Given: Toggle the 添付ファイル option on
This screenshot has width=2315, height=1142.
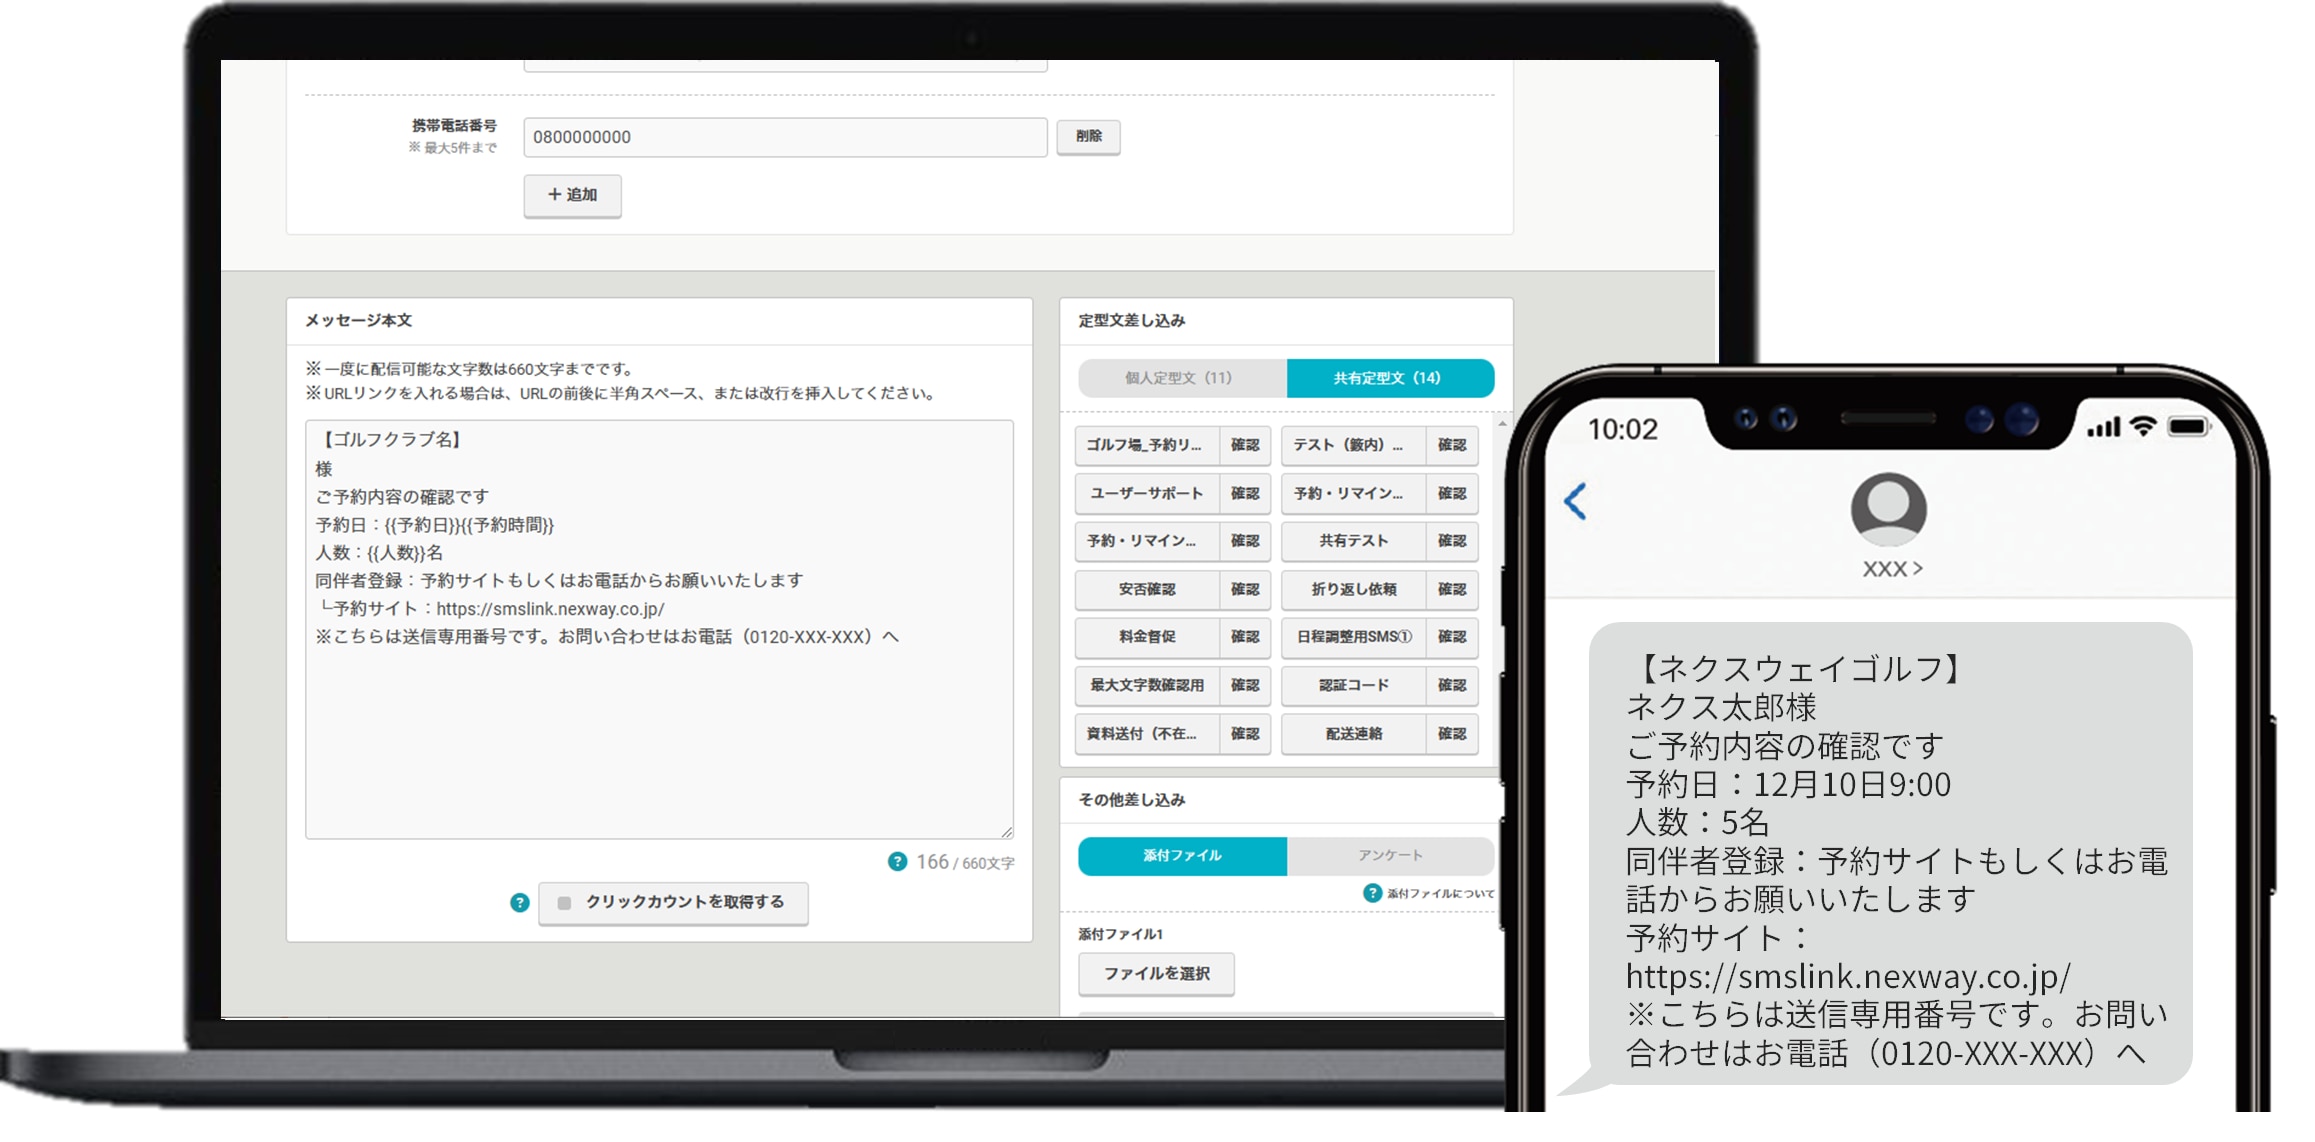Looking at the screenshot, I should click(1181, 855).
